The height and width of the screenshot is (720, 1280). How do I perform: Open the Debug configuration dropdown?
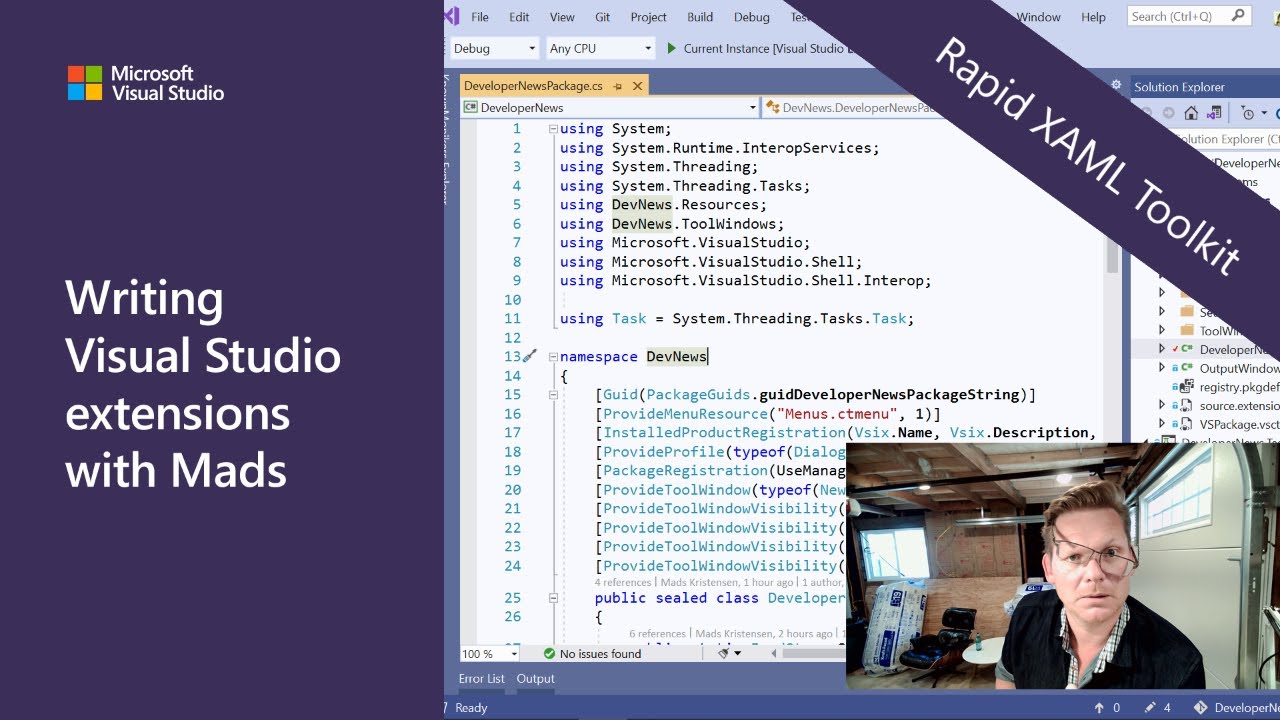(x=494, y=48)
